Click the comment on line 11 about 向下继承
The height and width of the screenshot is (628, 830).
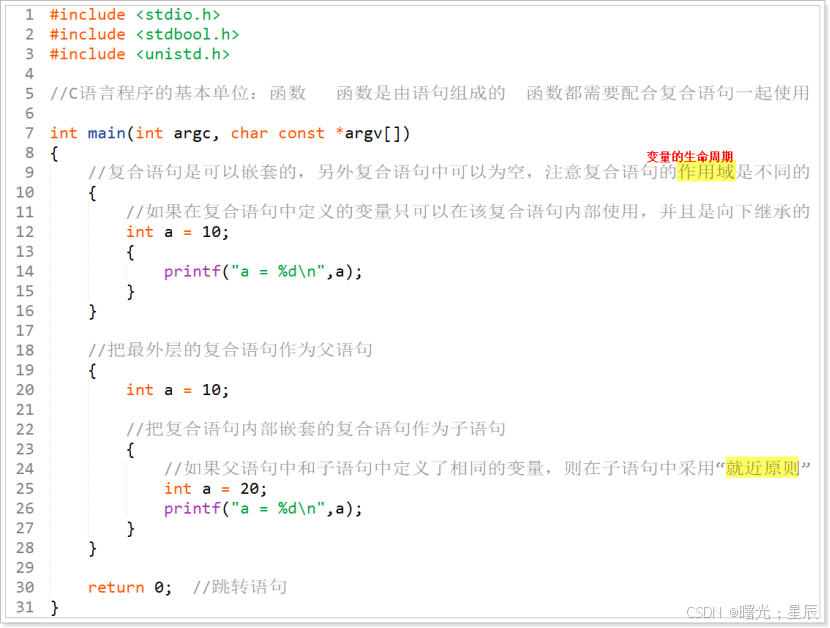coord(468,212)
